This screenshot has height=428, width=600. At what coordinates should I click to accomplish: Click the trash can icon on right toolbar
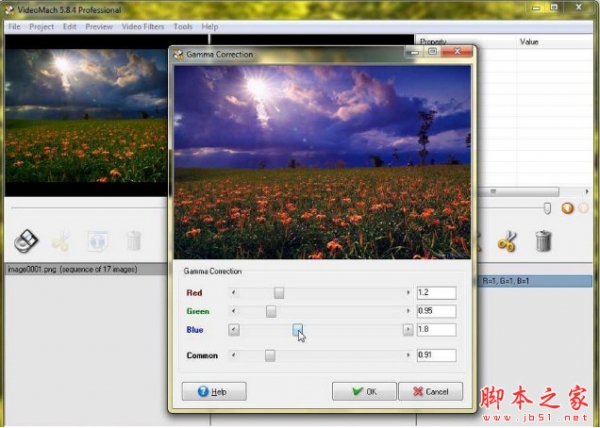543,241
